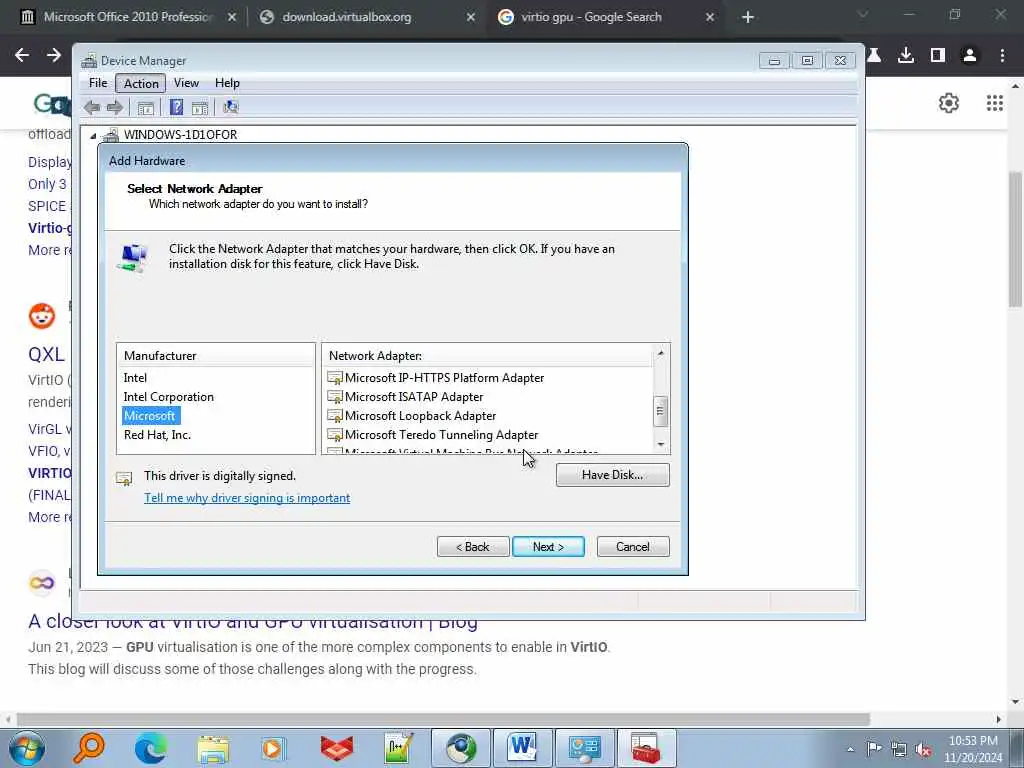
Task: Open the Windows Start button
Action: coord(27,748)
